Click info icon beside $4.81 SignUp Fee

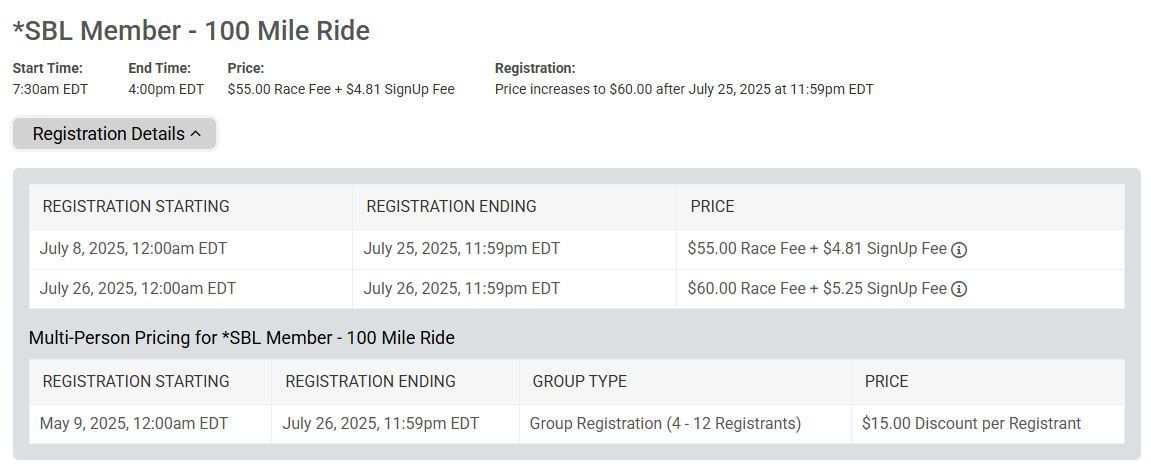tap(959, 250)
